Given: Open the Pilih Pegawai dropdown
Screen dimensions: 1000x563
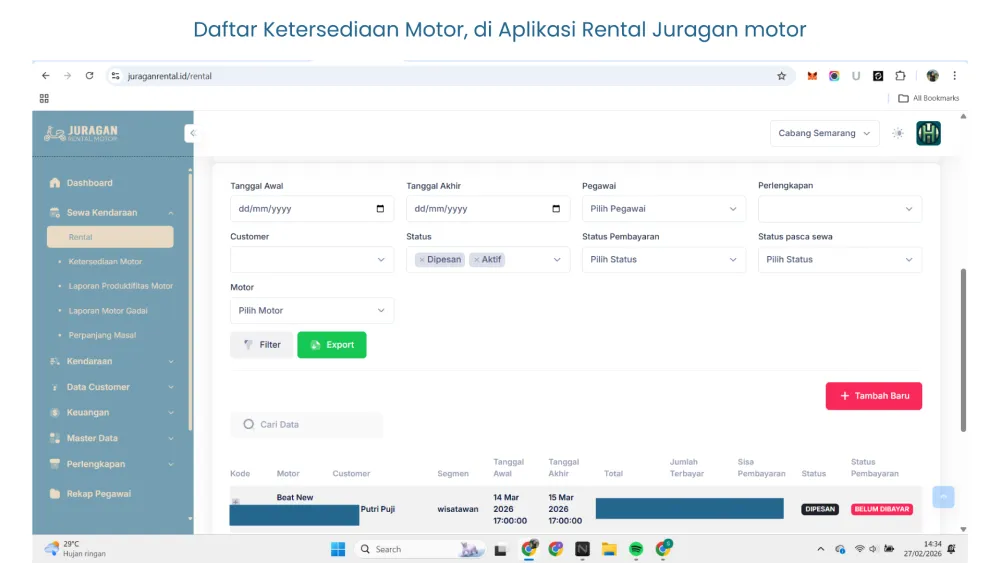Looking at the screenshot, I should pyautogui.click(x=664, y=209).
